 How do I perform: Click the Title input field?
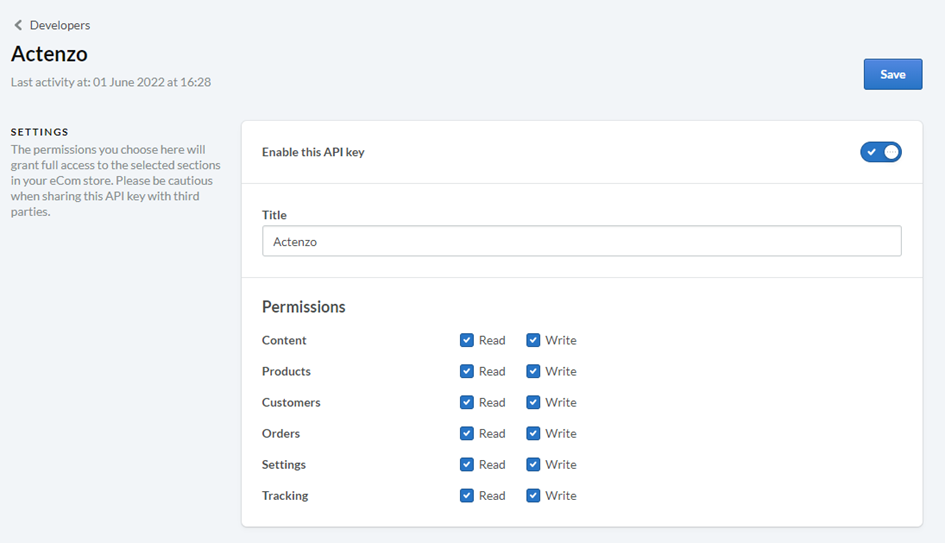click(x=582, y=241)
